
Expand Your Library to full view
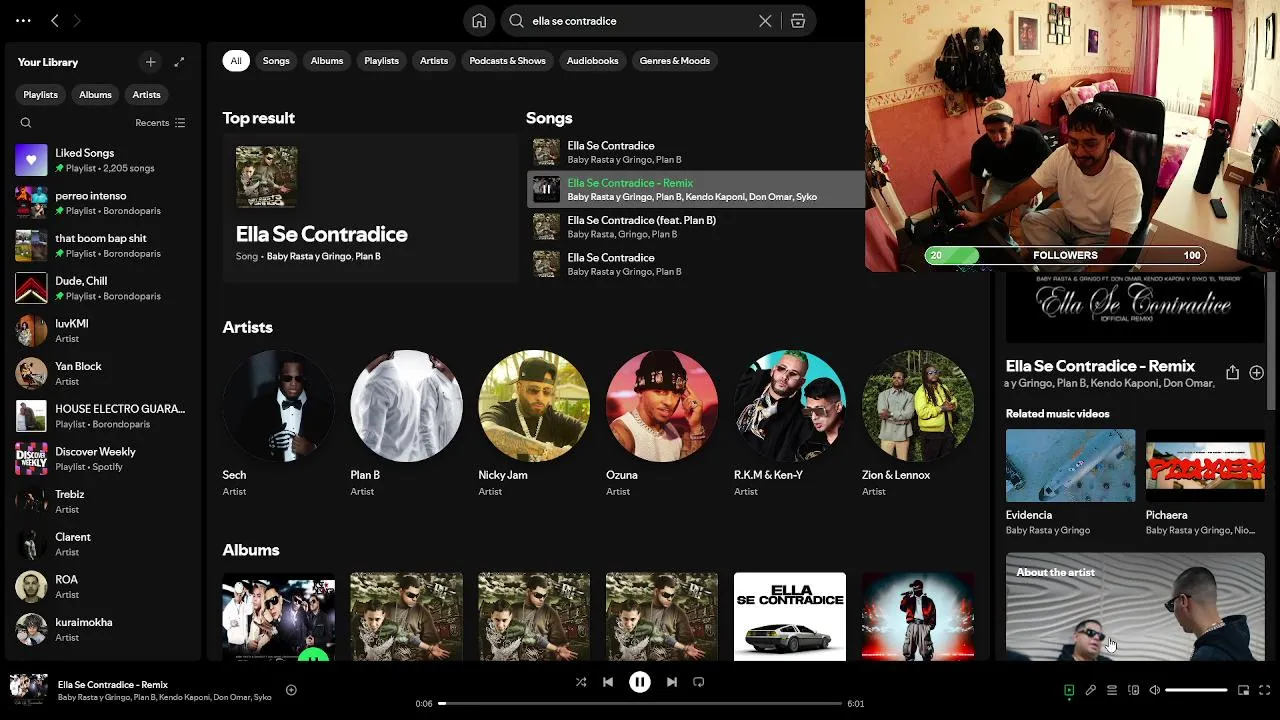(179, 62)
